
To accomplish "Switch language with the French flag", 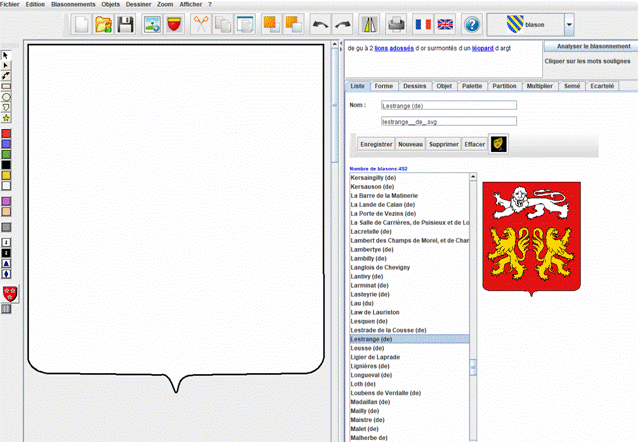I will click(x=423, y=24).
